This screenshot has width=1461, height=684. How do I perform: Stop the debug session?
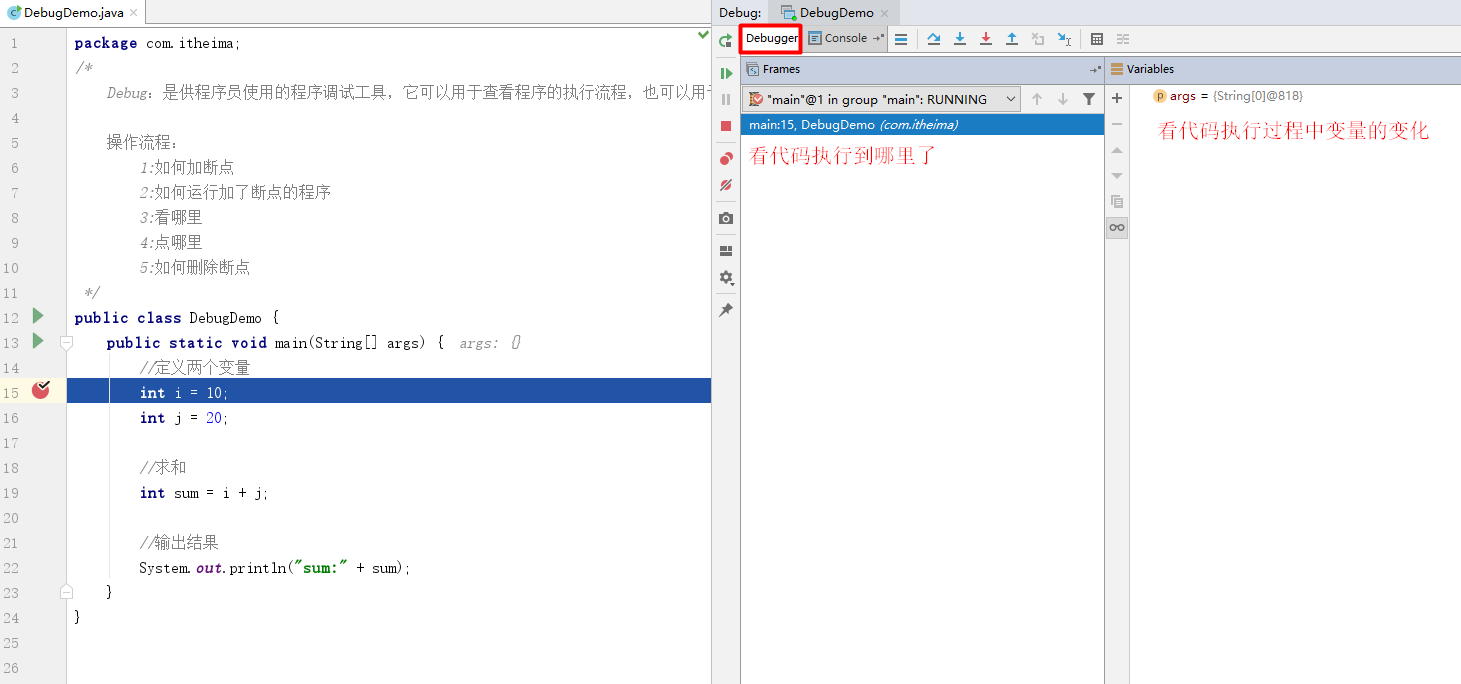(x=726, y=126)
